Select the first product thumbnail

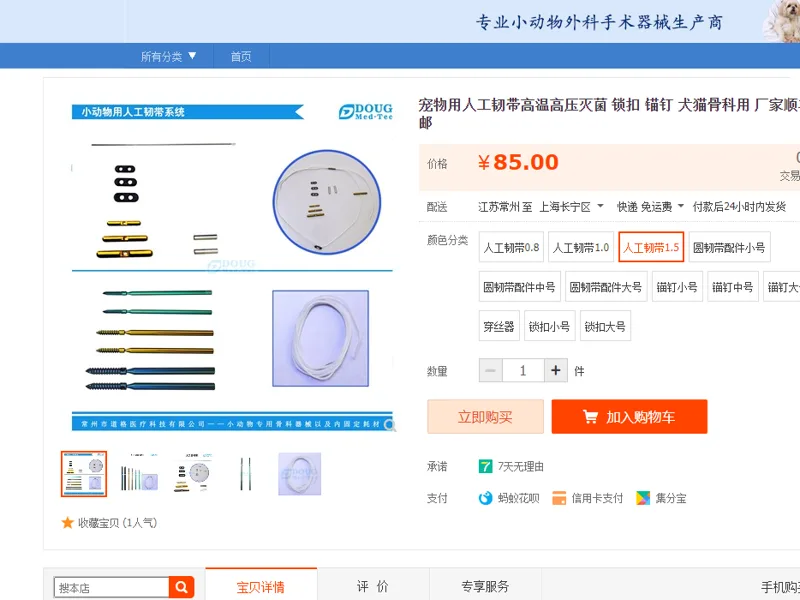click(x=84, y=474)
